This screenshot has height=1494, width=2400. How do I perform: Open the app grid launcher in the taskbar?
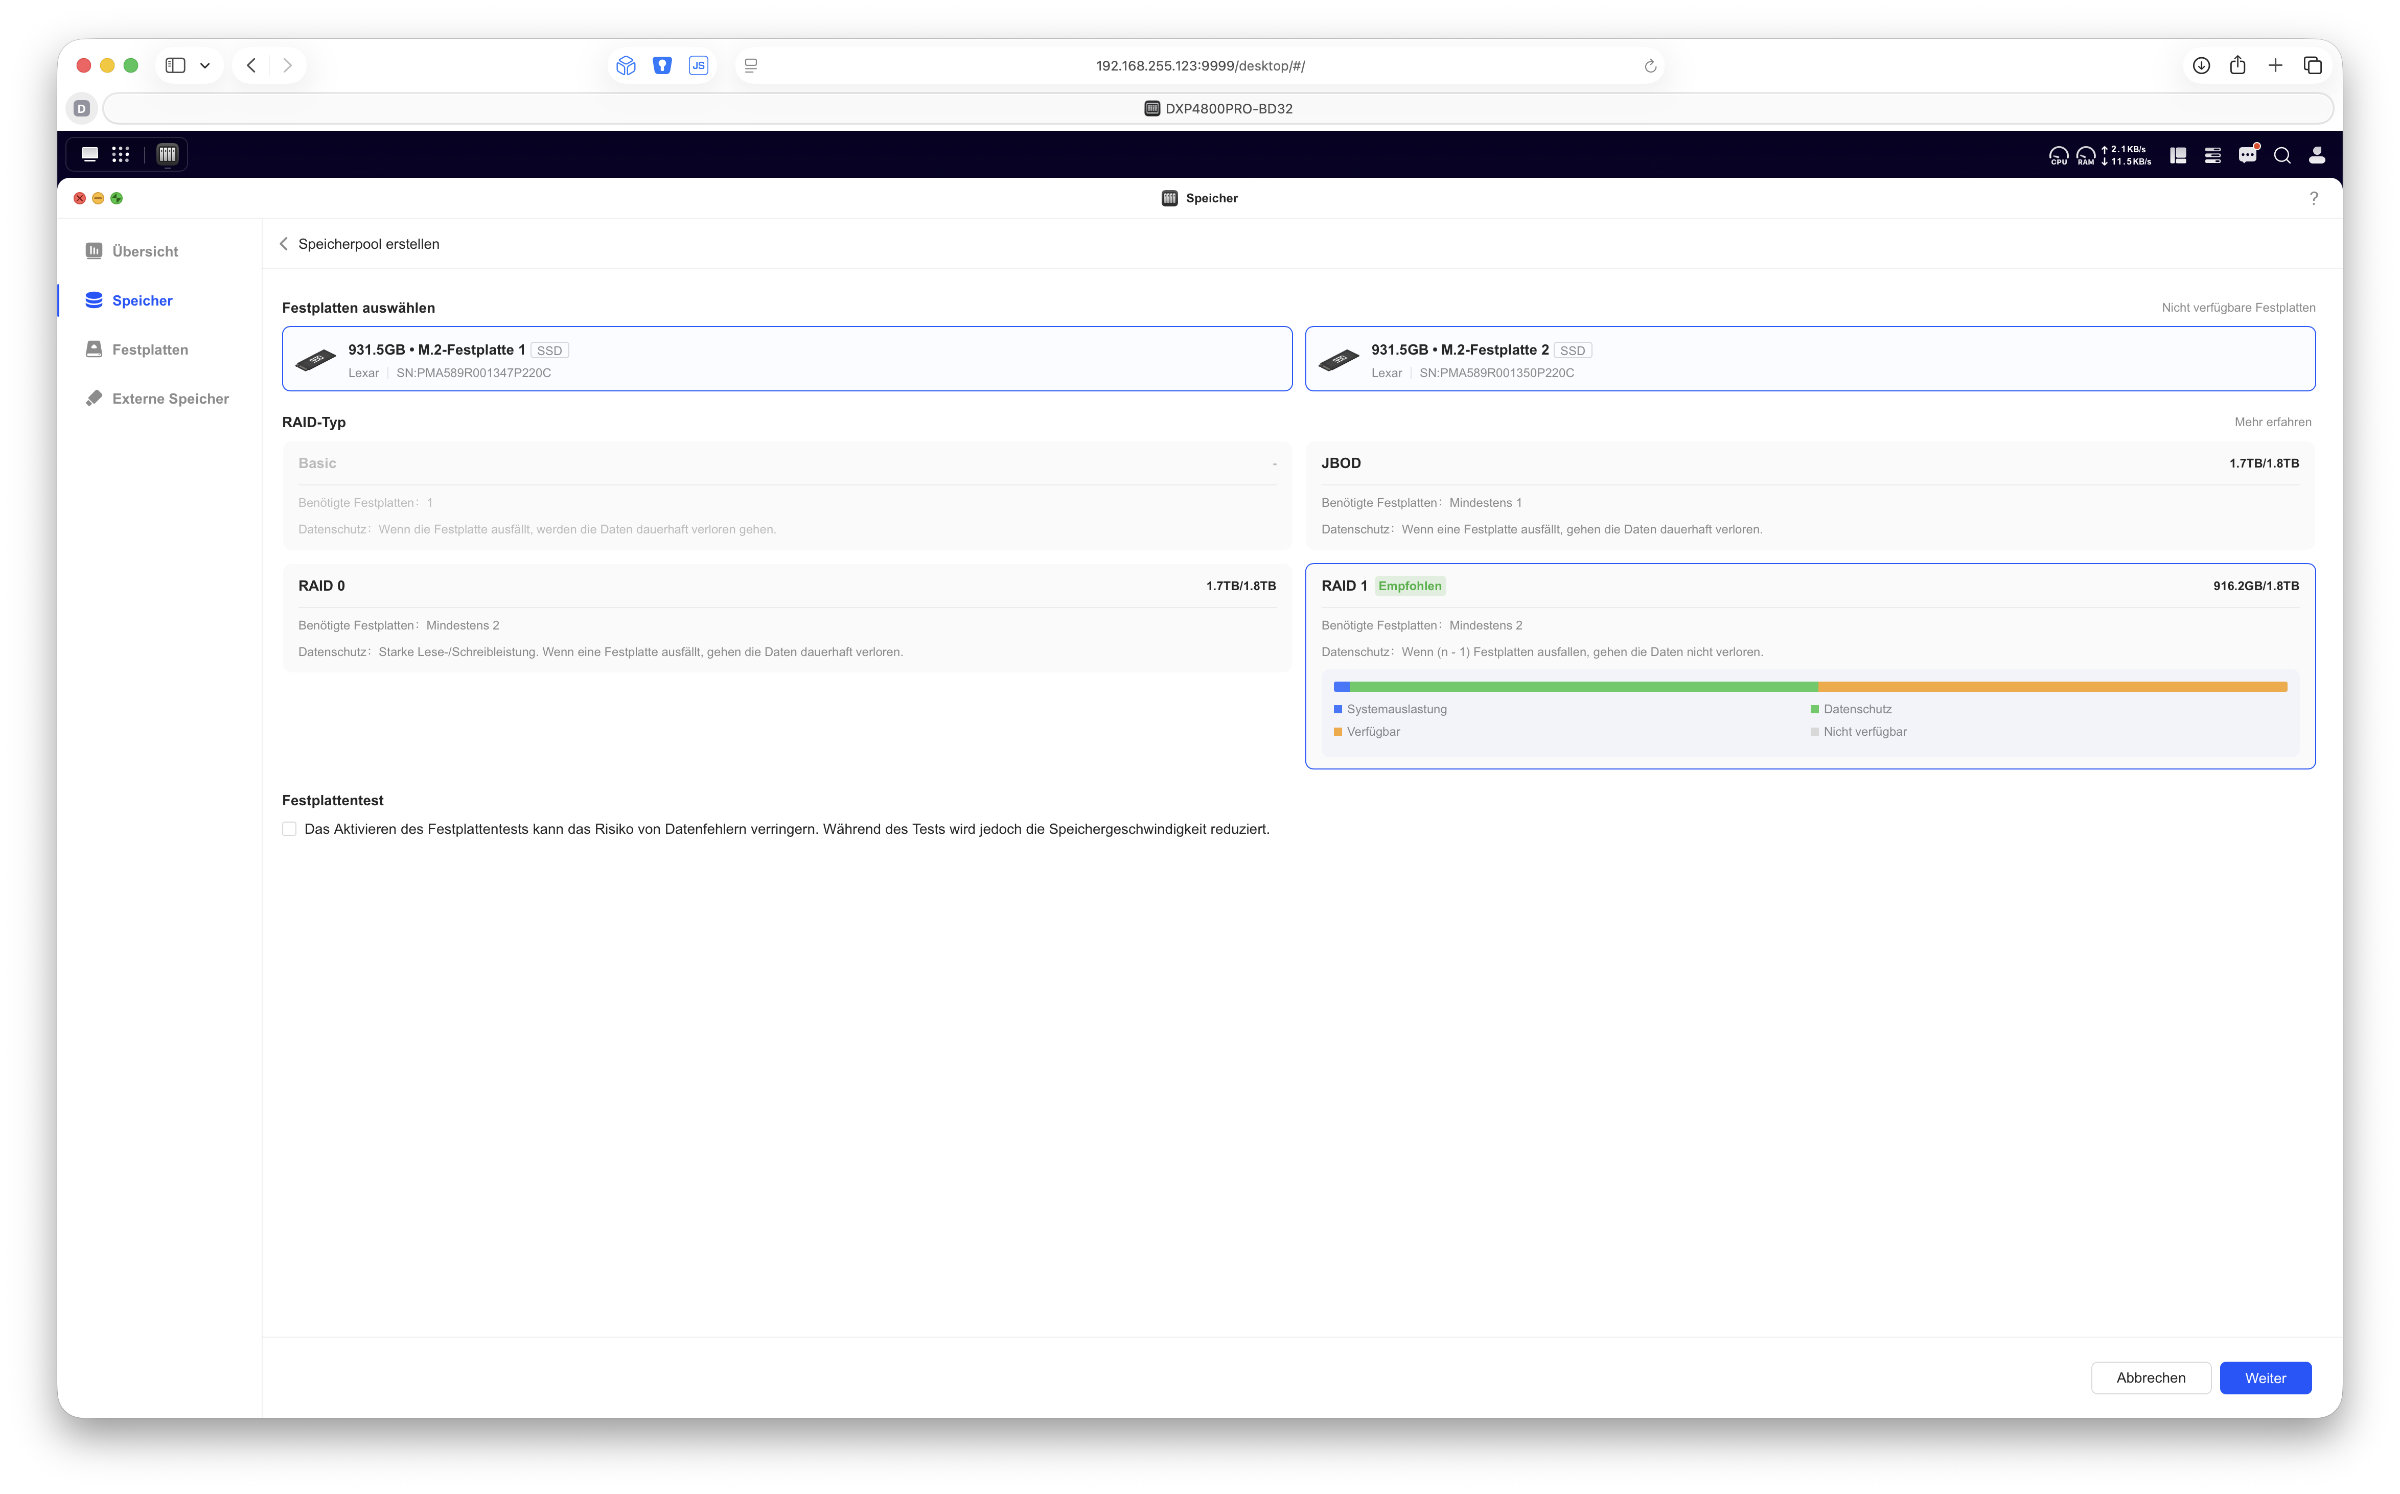click(x=121, y=154)
